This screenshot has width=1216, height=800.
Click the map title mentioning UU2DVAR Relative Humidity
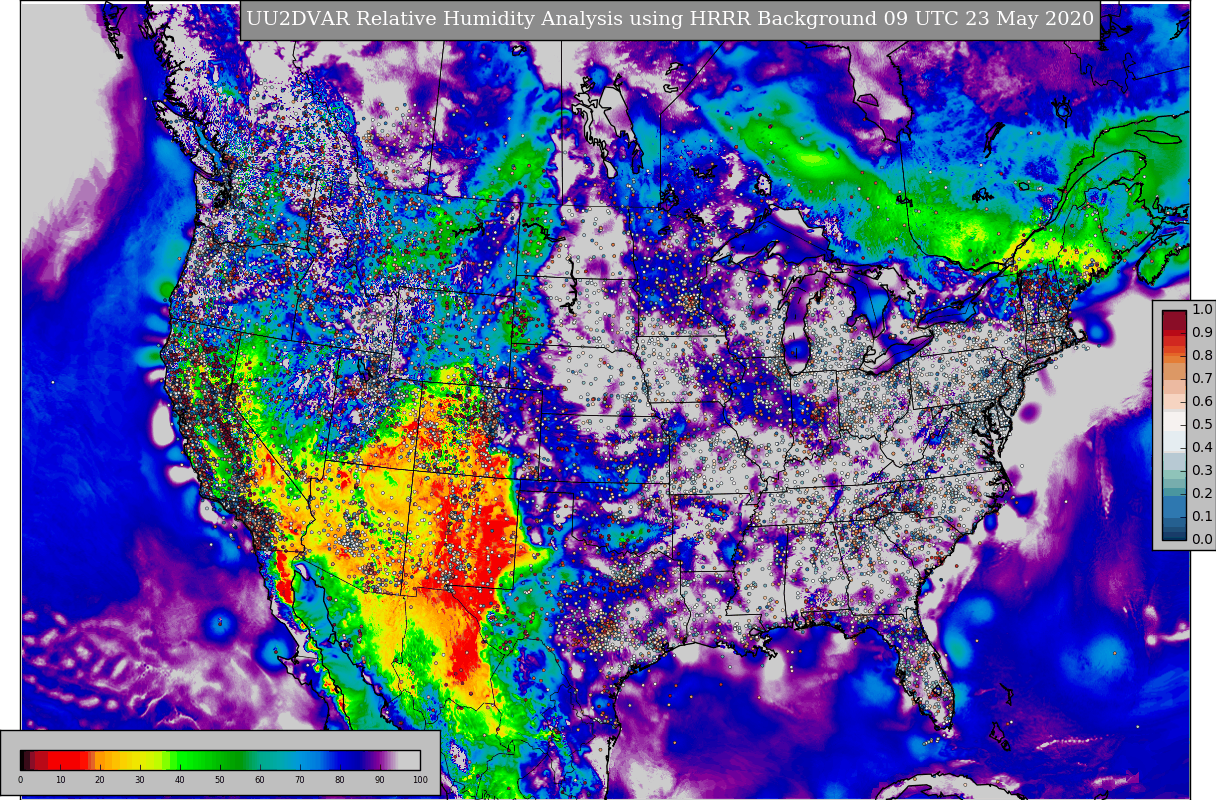(x=670, y=19)
